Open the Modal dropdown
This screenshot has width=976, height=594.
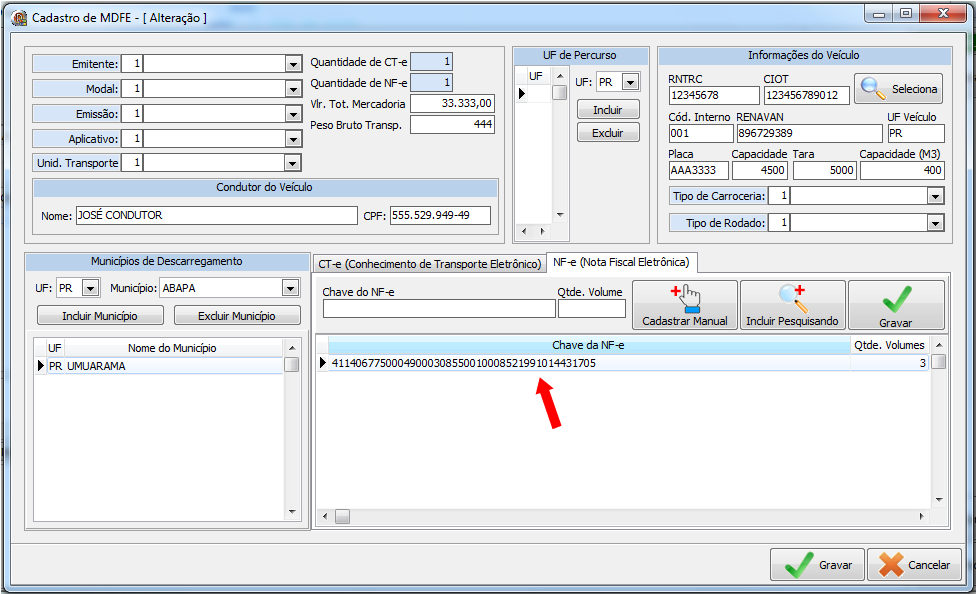coord(293,89)
